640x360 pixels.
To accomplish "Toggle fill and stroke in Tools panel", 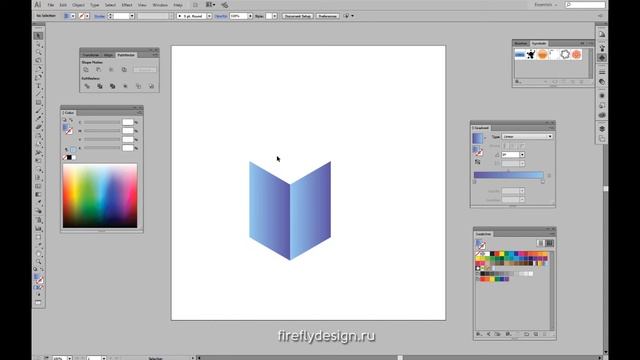I will [x=38, y=278].
